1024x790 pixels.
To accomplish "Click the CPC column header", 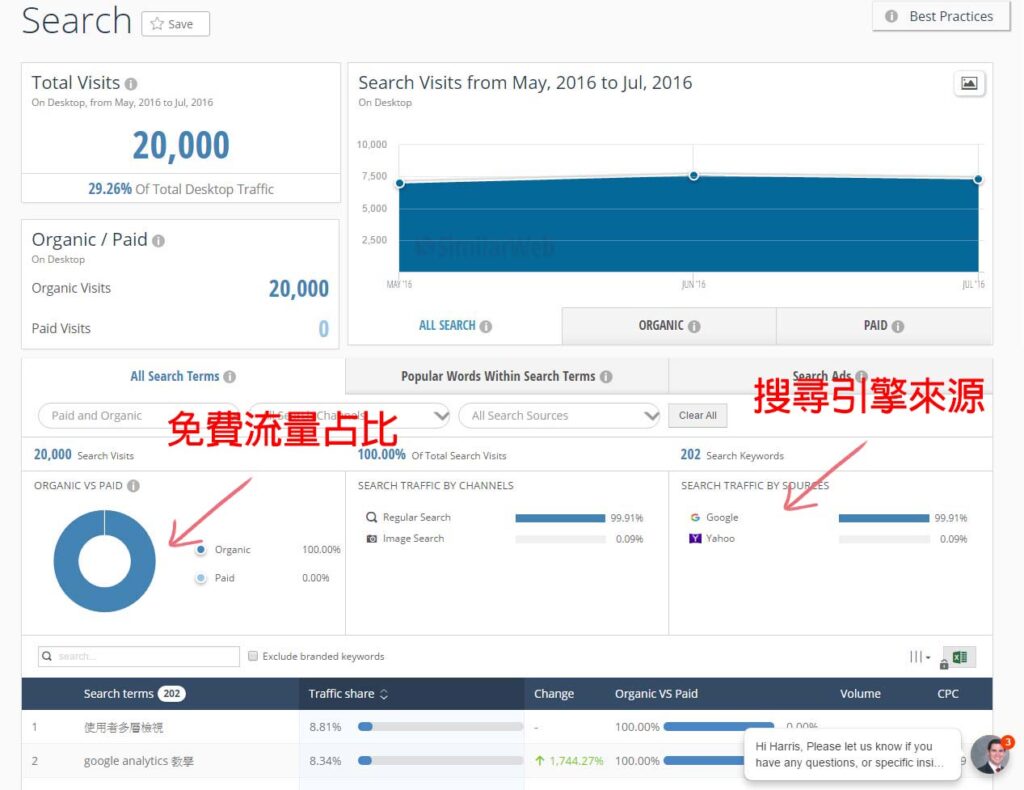I will click(948, 694).
